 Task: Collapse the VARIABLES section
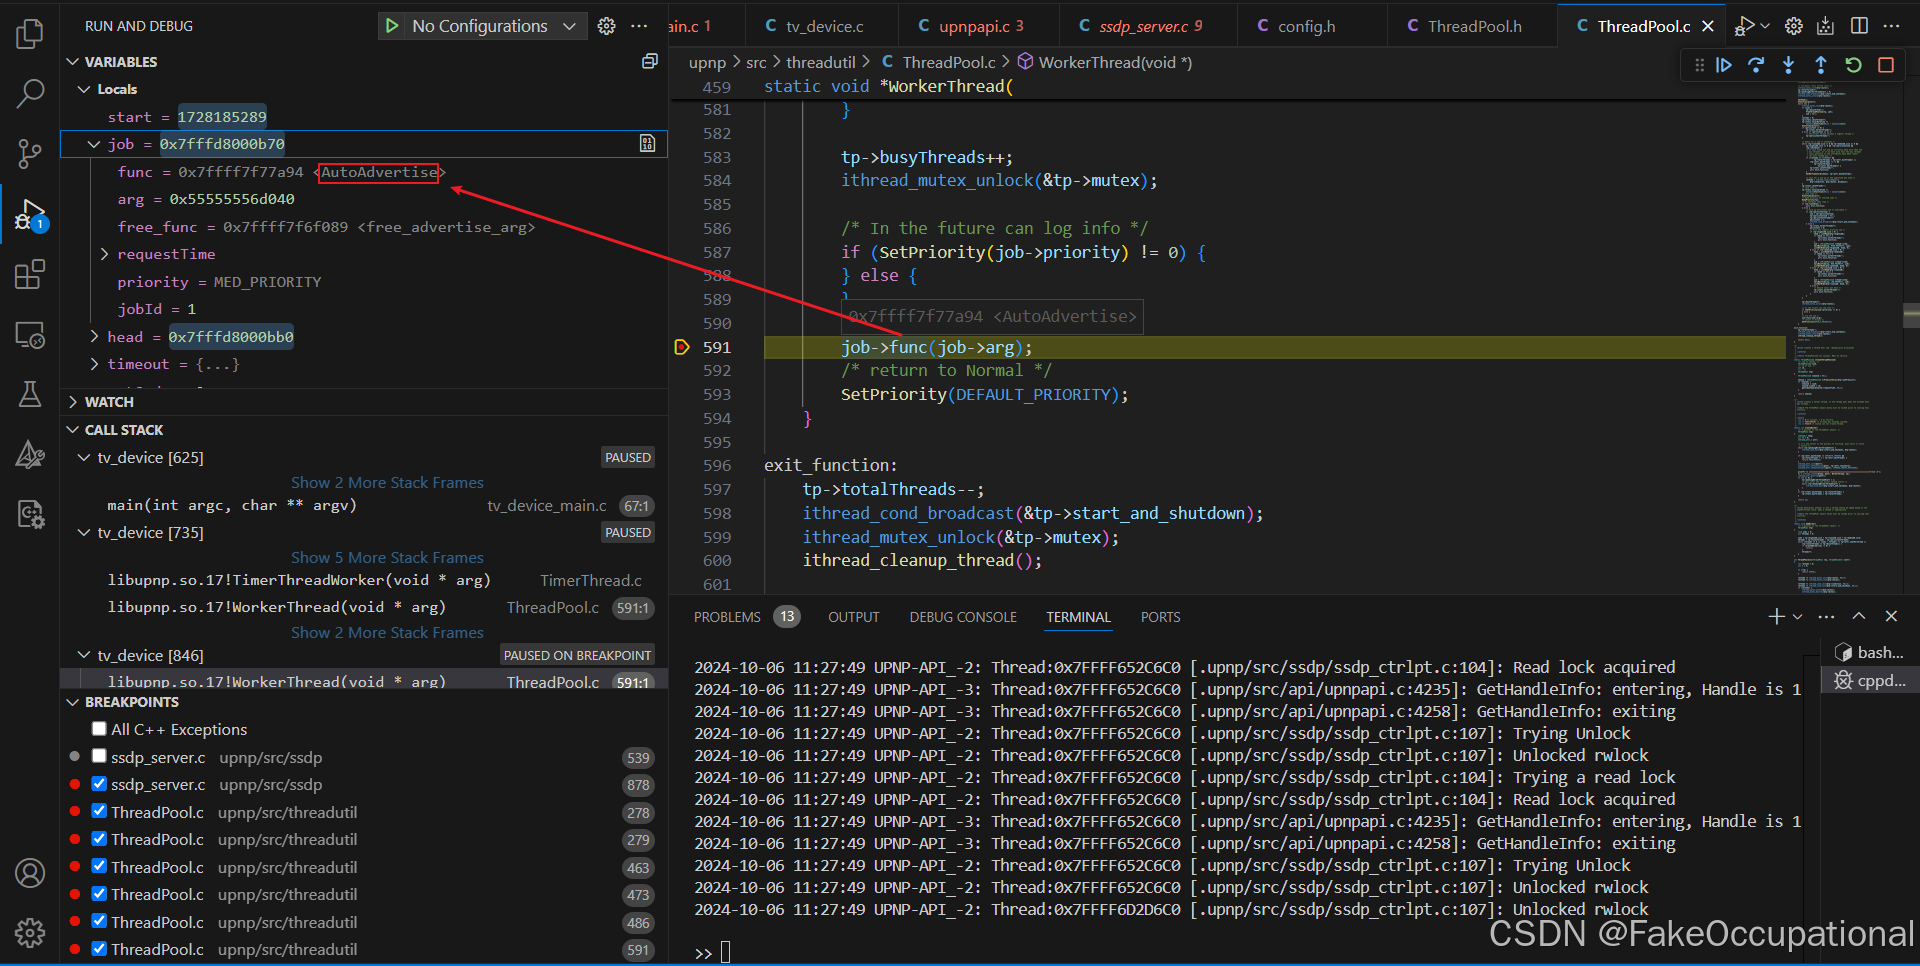(x=73, y=62)
